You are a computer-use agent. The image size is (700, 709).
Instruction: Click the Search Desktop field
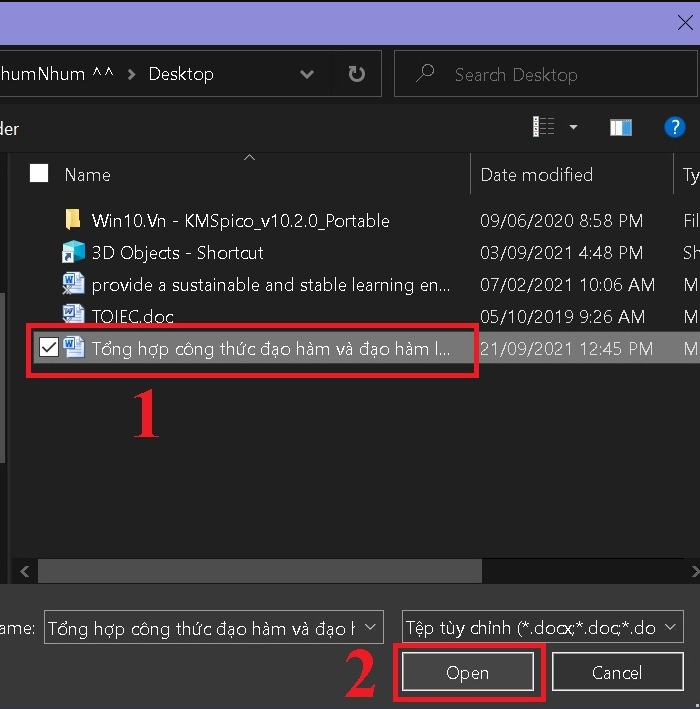546,74
